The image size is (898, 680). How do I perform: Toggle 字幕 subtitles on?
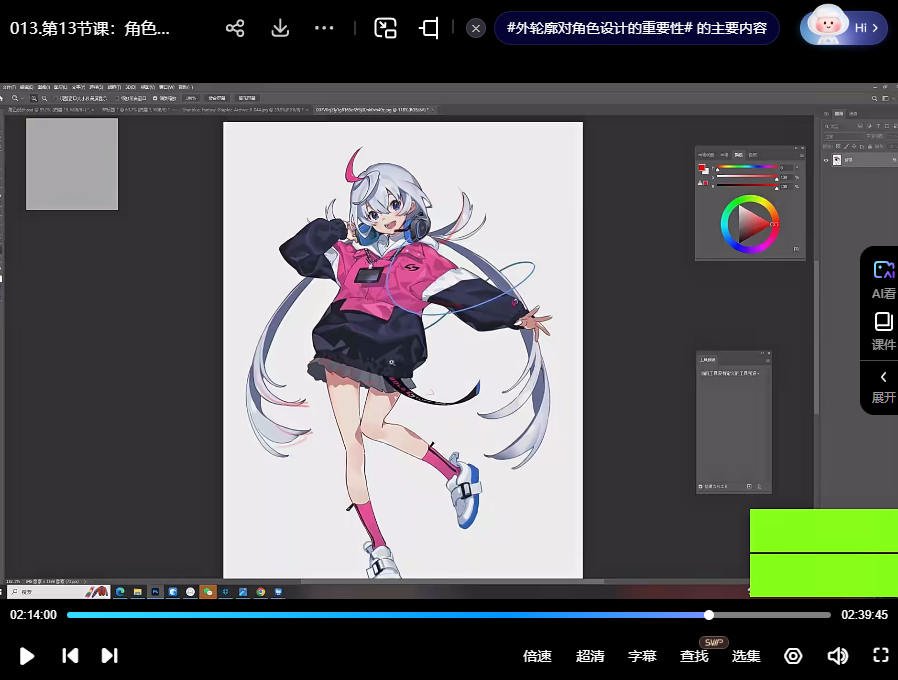click(x=642, y=655)
